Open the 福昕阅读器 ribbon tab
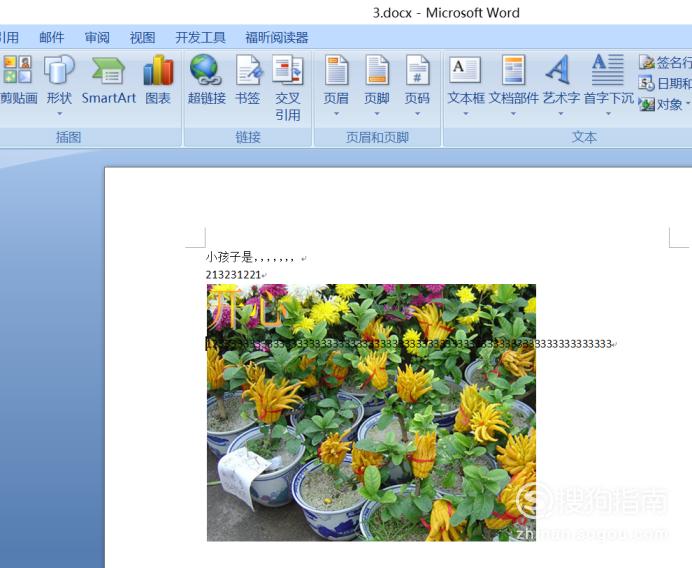Screen dimensions: 692x568 [277, 38]
